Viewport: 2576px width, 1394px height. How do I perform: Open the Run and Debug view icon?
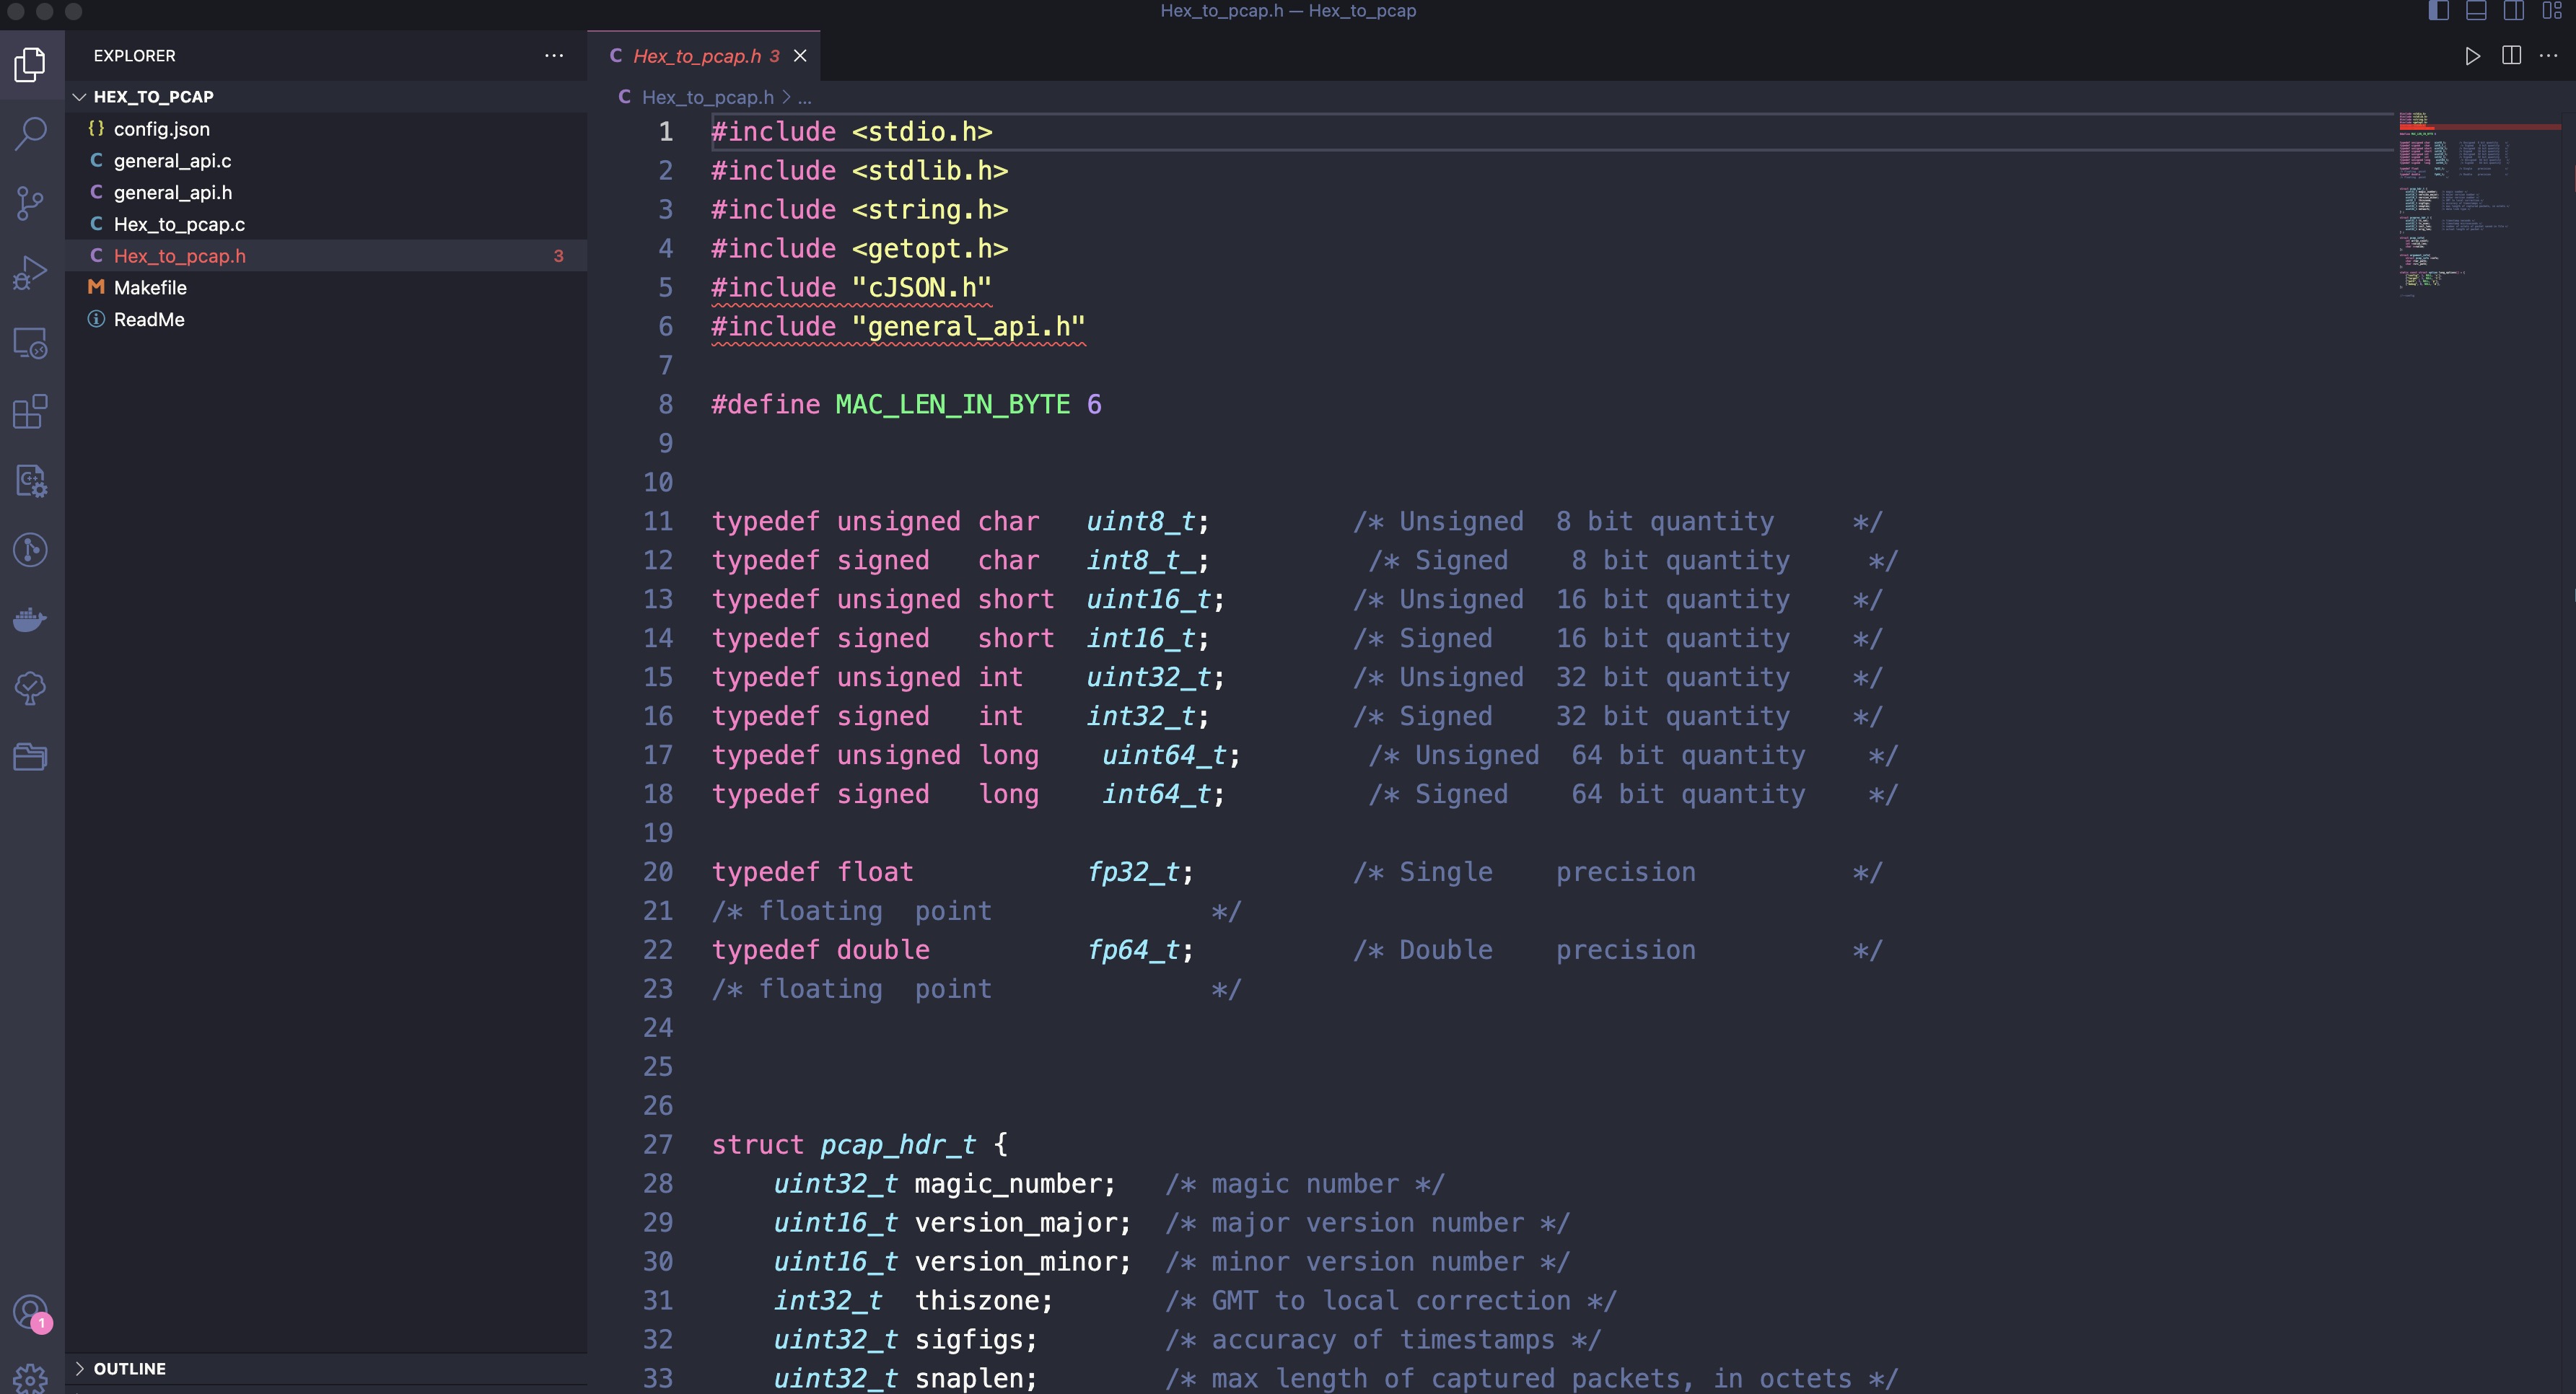pos(31,272)
